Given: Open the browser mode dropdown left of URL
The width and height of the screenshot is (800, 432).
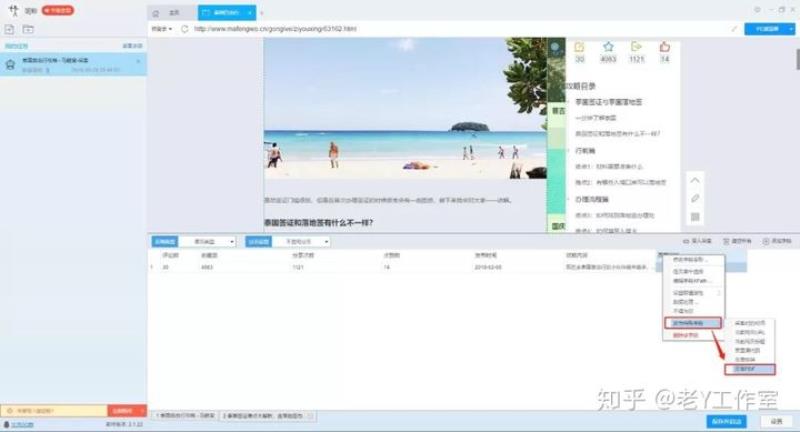Looking at the screenshot, I should click(x=162, y=29).
